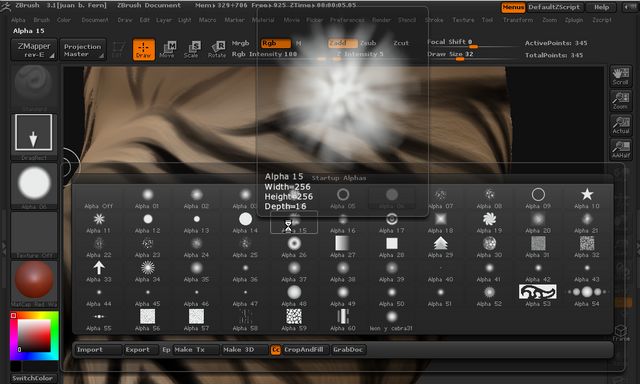
Task: Click the GrabDoc button
Action: 348,350
